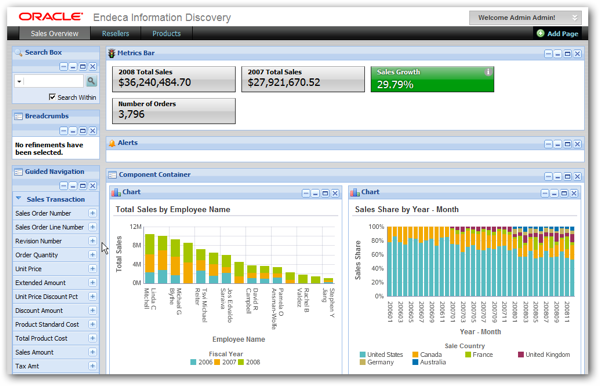The width and height of the screenshot is (600, 386).
Task: Click plus icon next to Discount Amount
Action: pyautogui.click(x=92, y=310)
